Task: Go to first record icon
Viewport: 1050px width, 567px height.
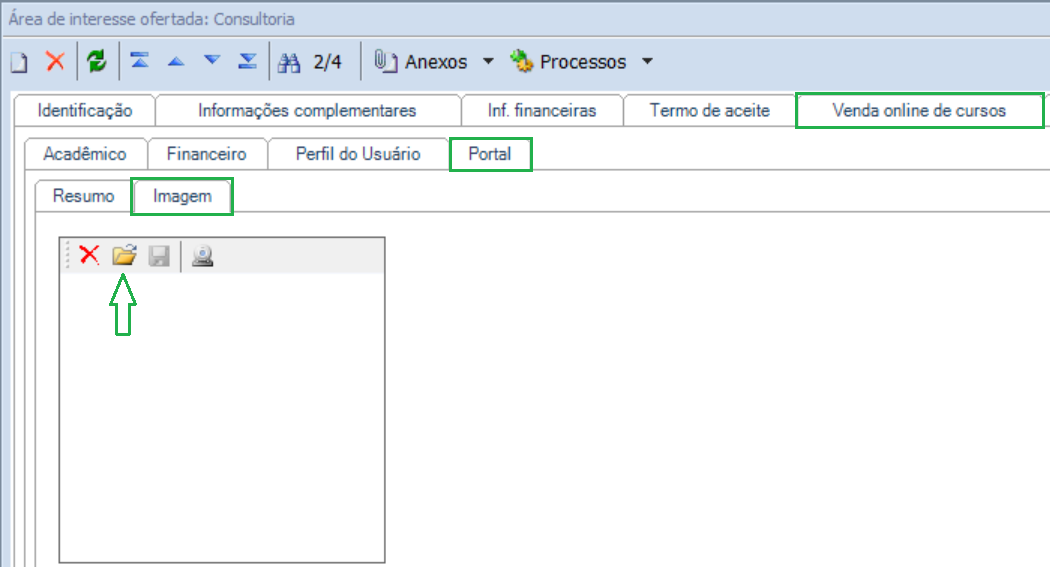Action: point(139,61)
